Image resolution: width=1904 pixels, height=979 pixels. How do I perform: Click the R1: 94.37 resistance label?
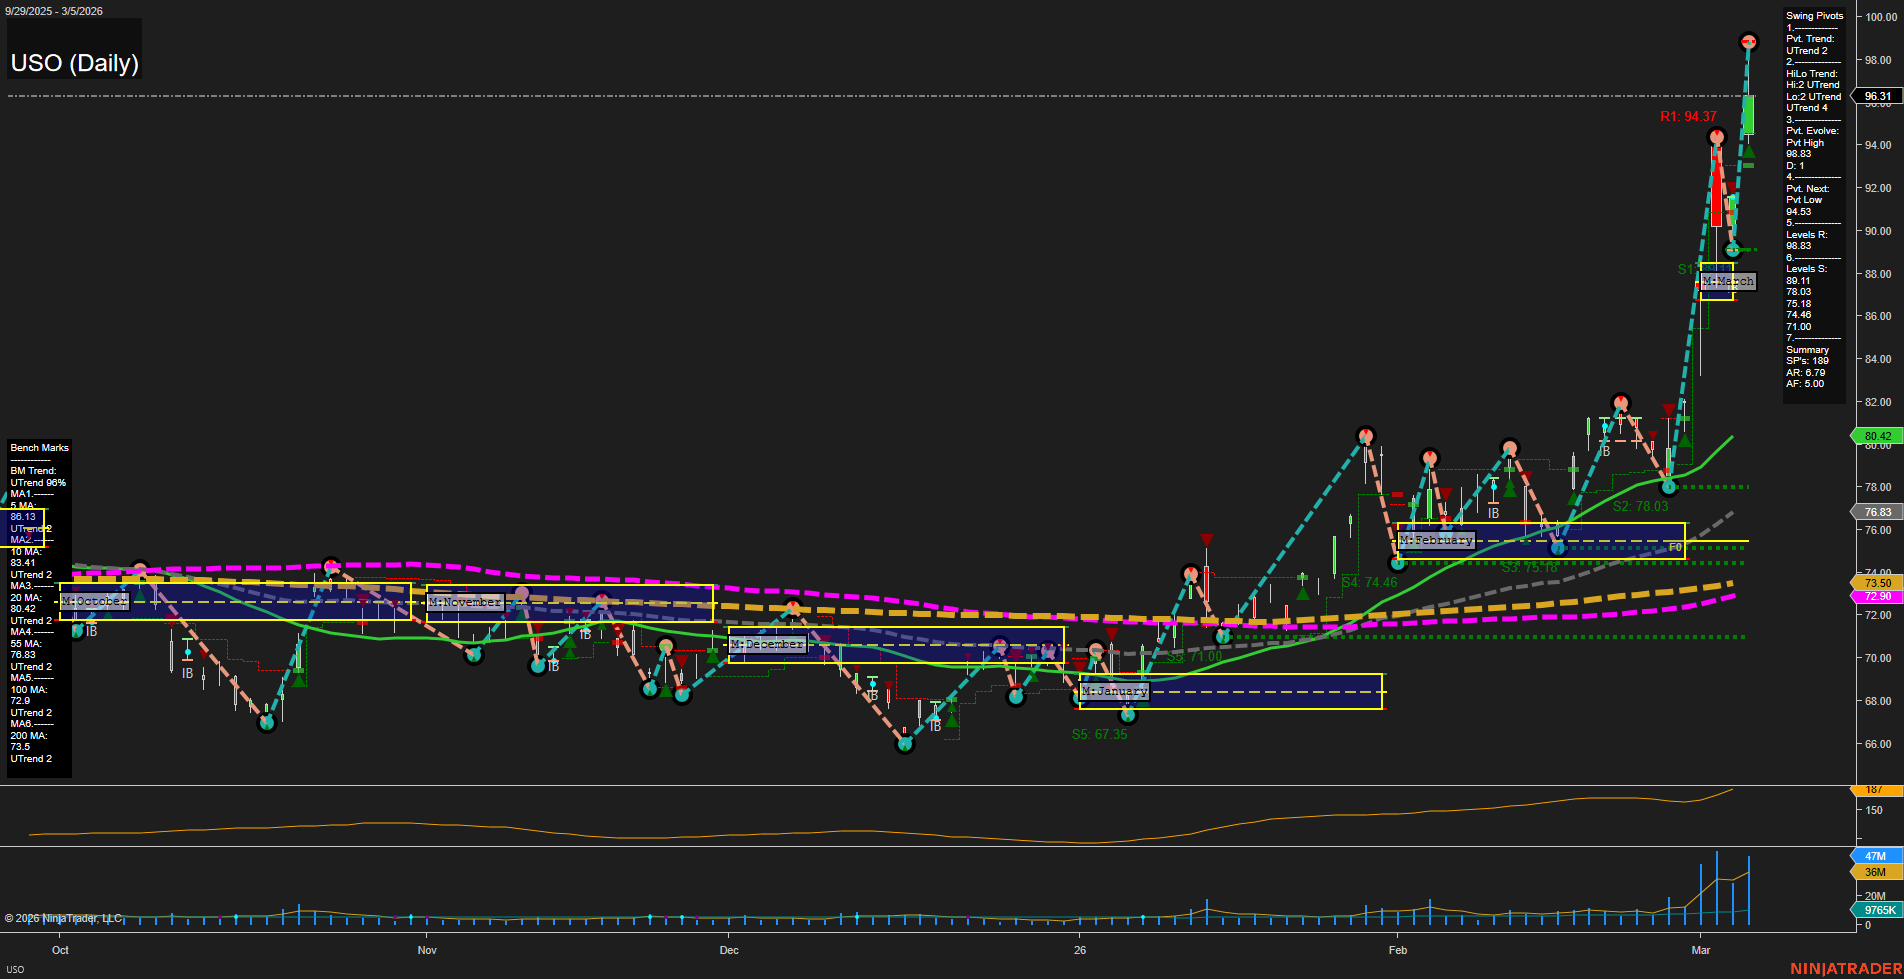(x=1688, y=117)
